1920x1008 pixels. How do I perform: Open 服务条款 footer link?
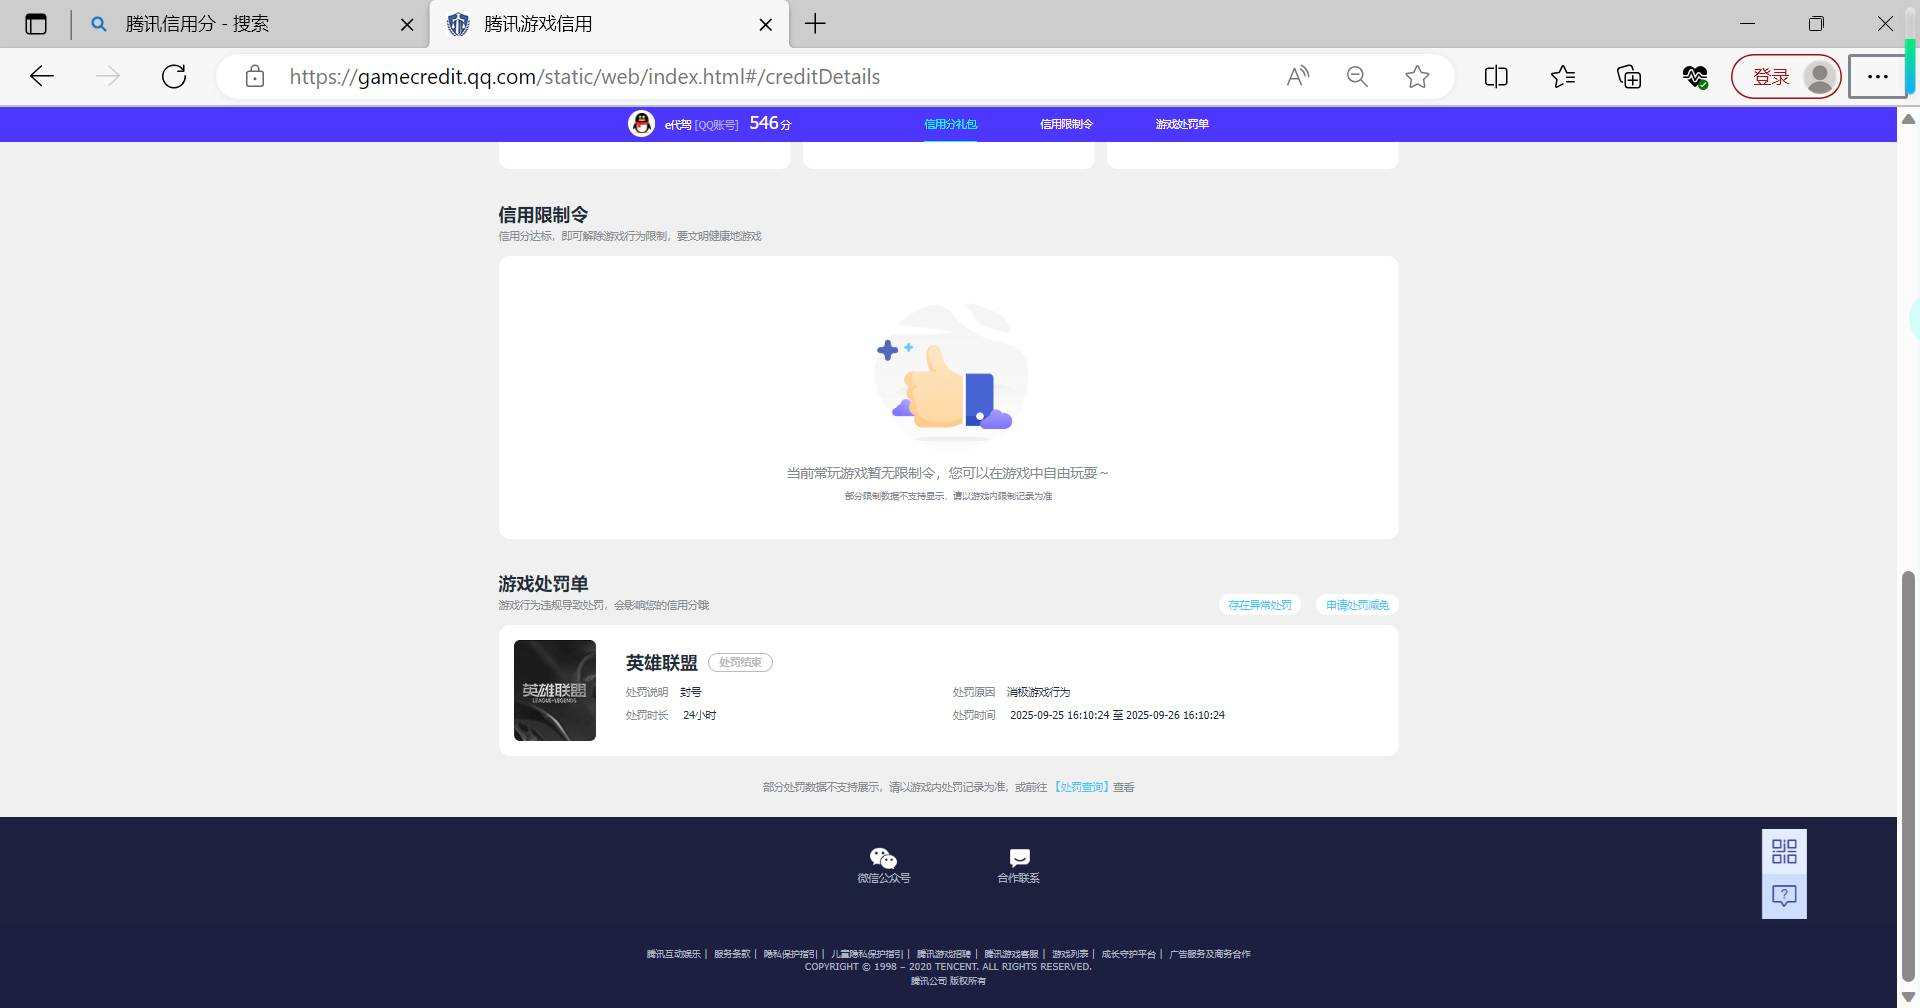click(x=732, y=954)
